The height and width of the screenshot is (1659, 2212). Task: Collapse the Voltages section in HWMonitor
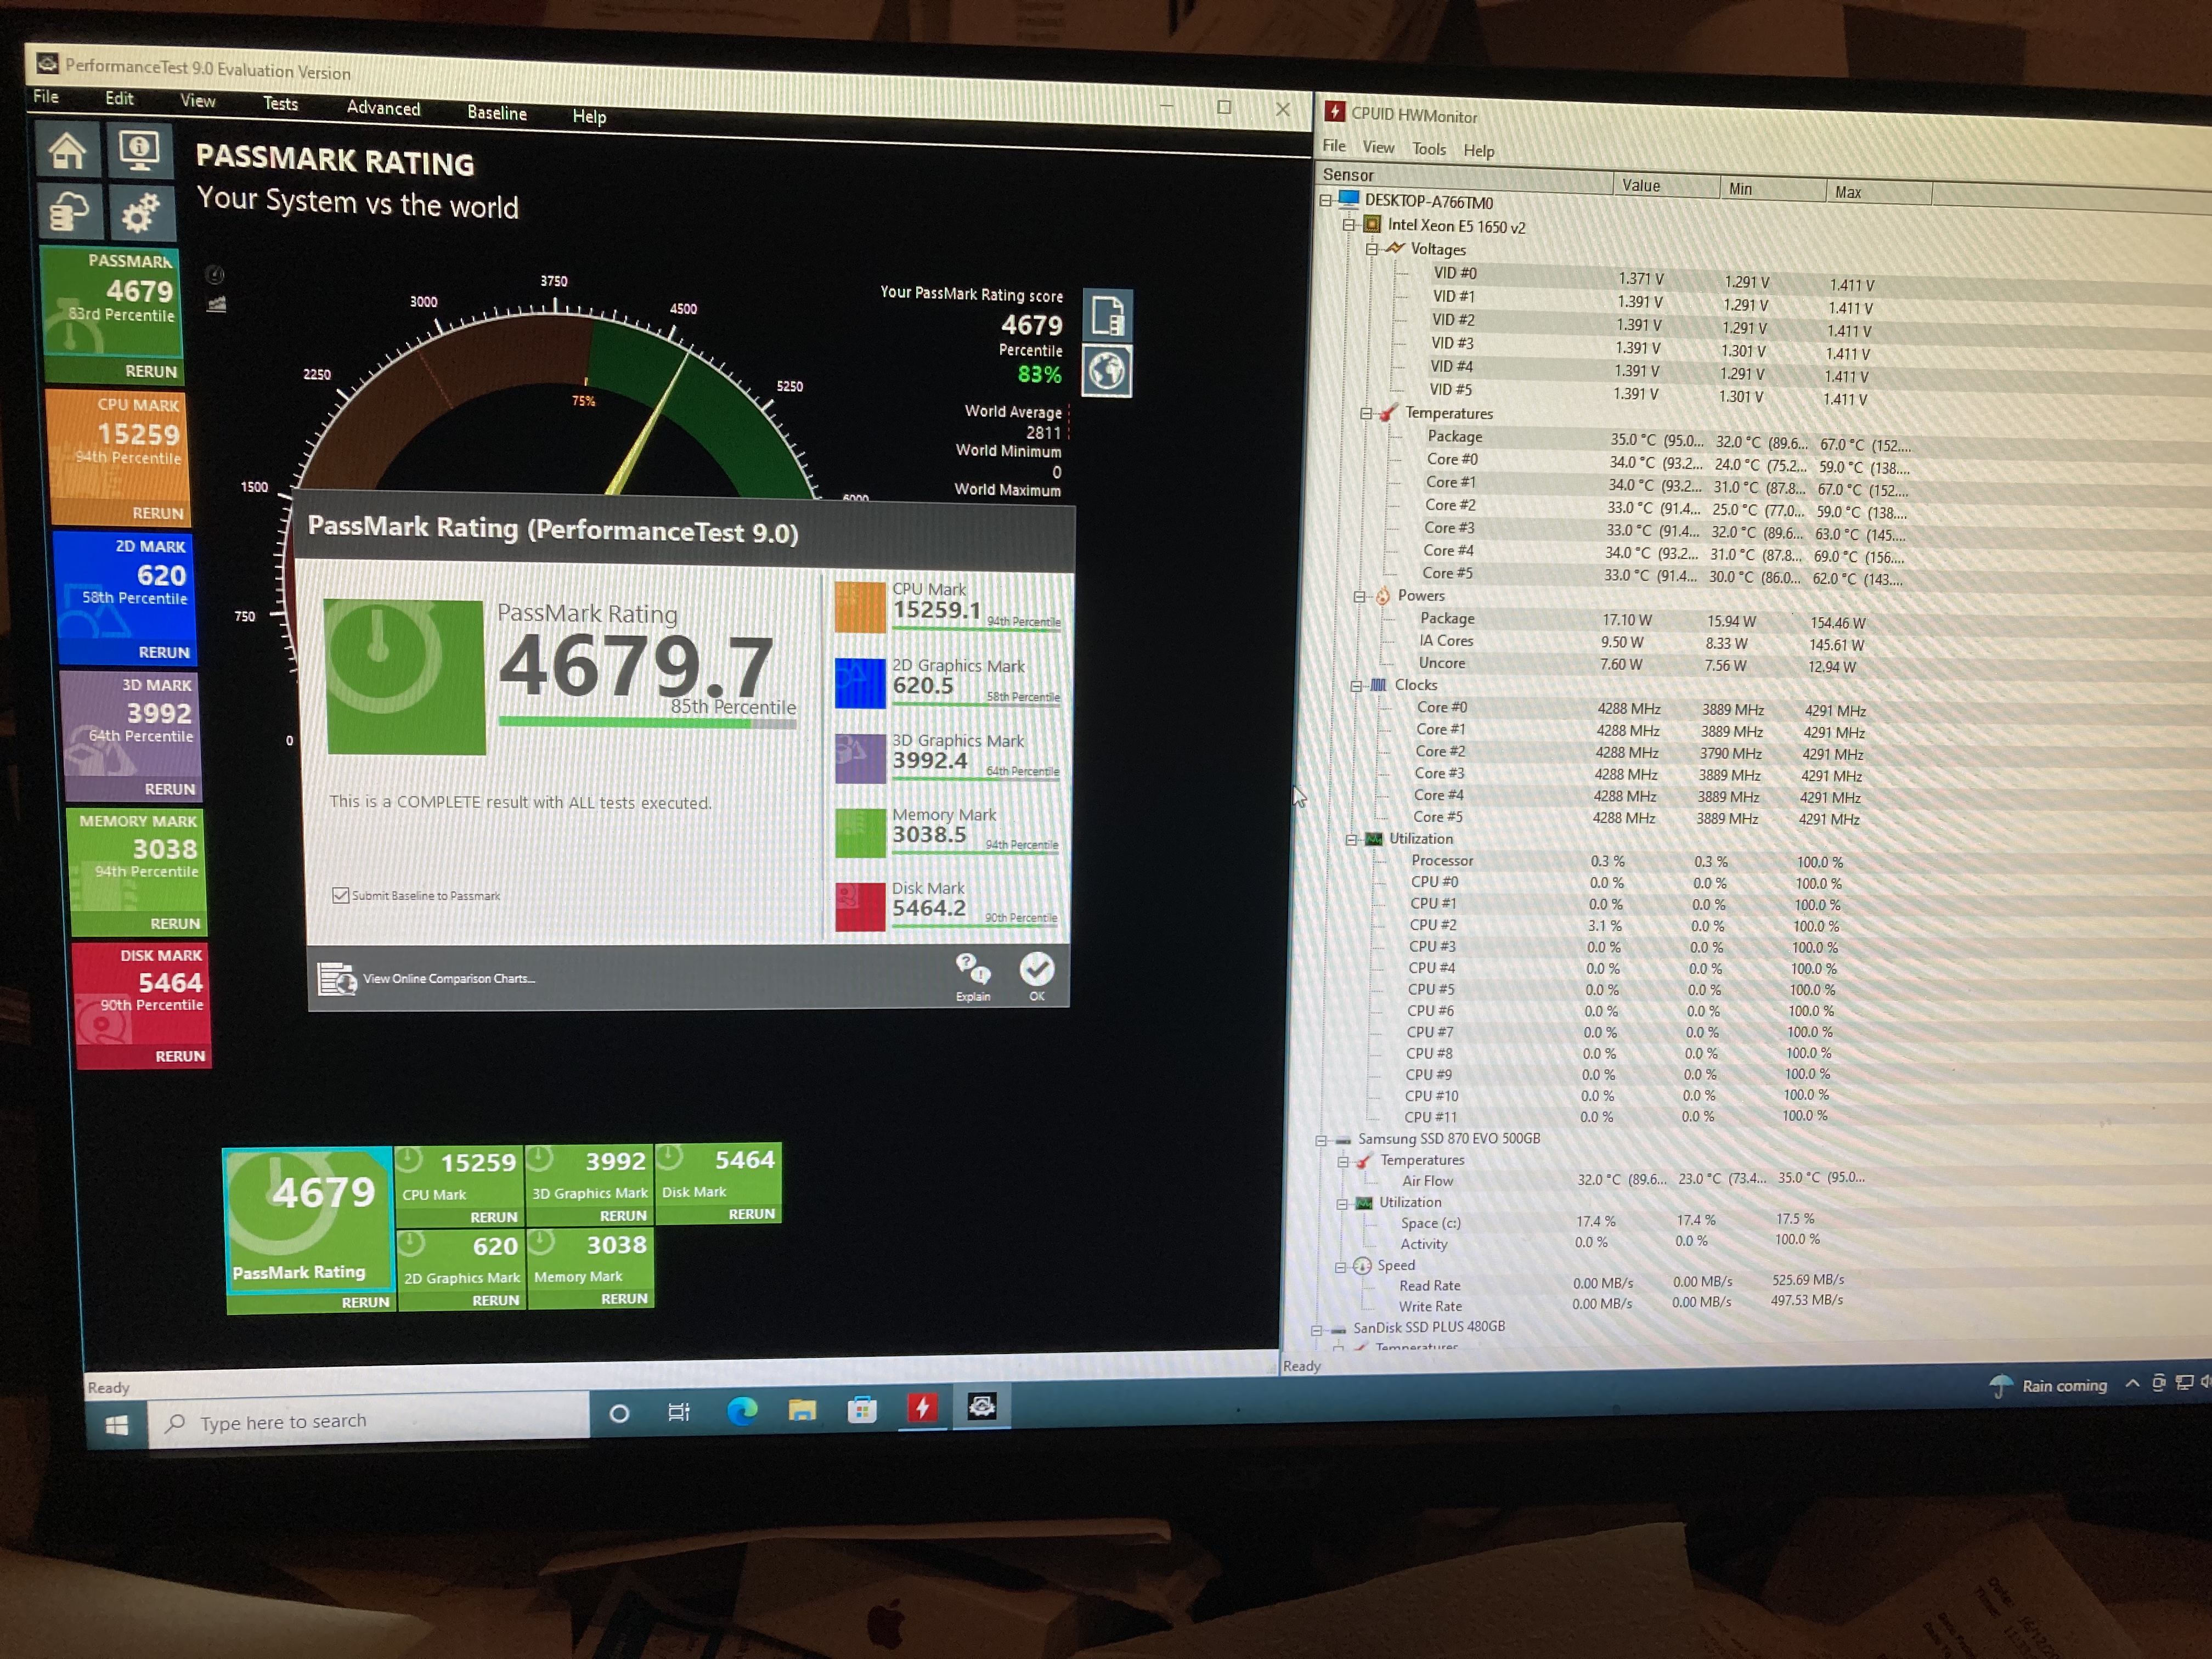click(x=1373, y=249)
